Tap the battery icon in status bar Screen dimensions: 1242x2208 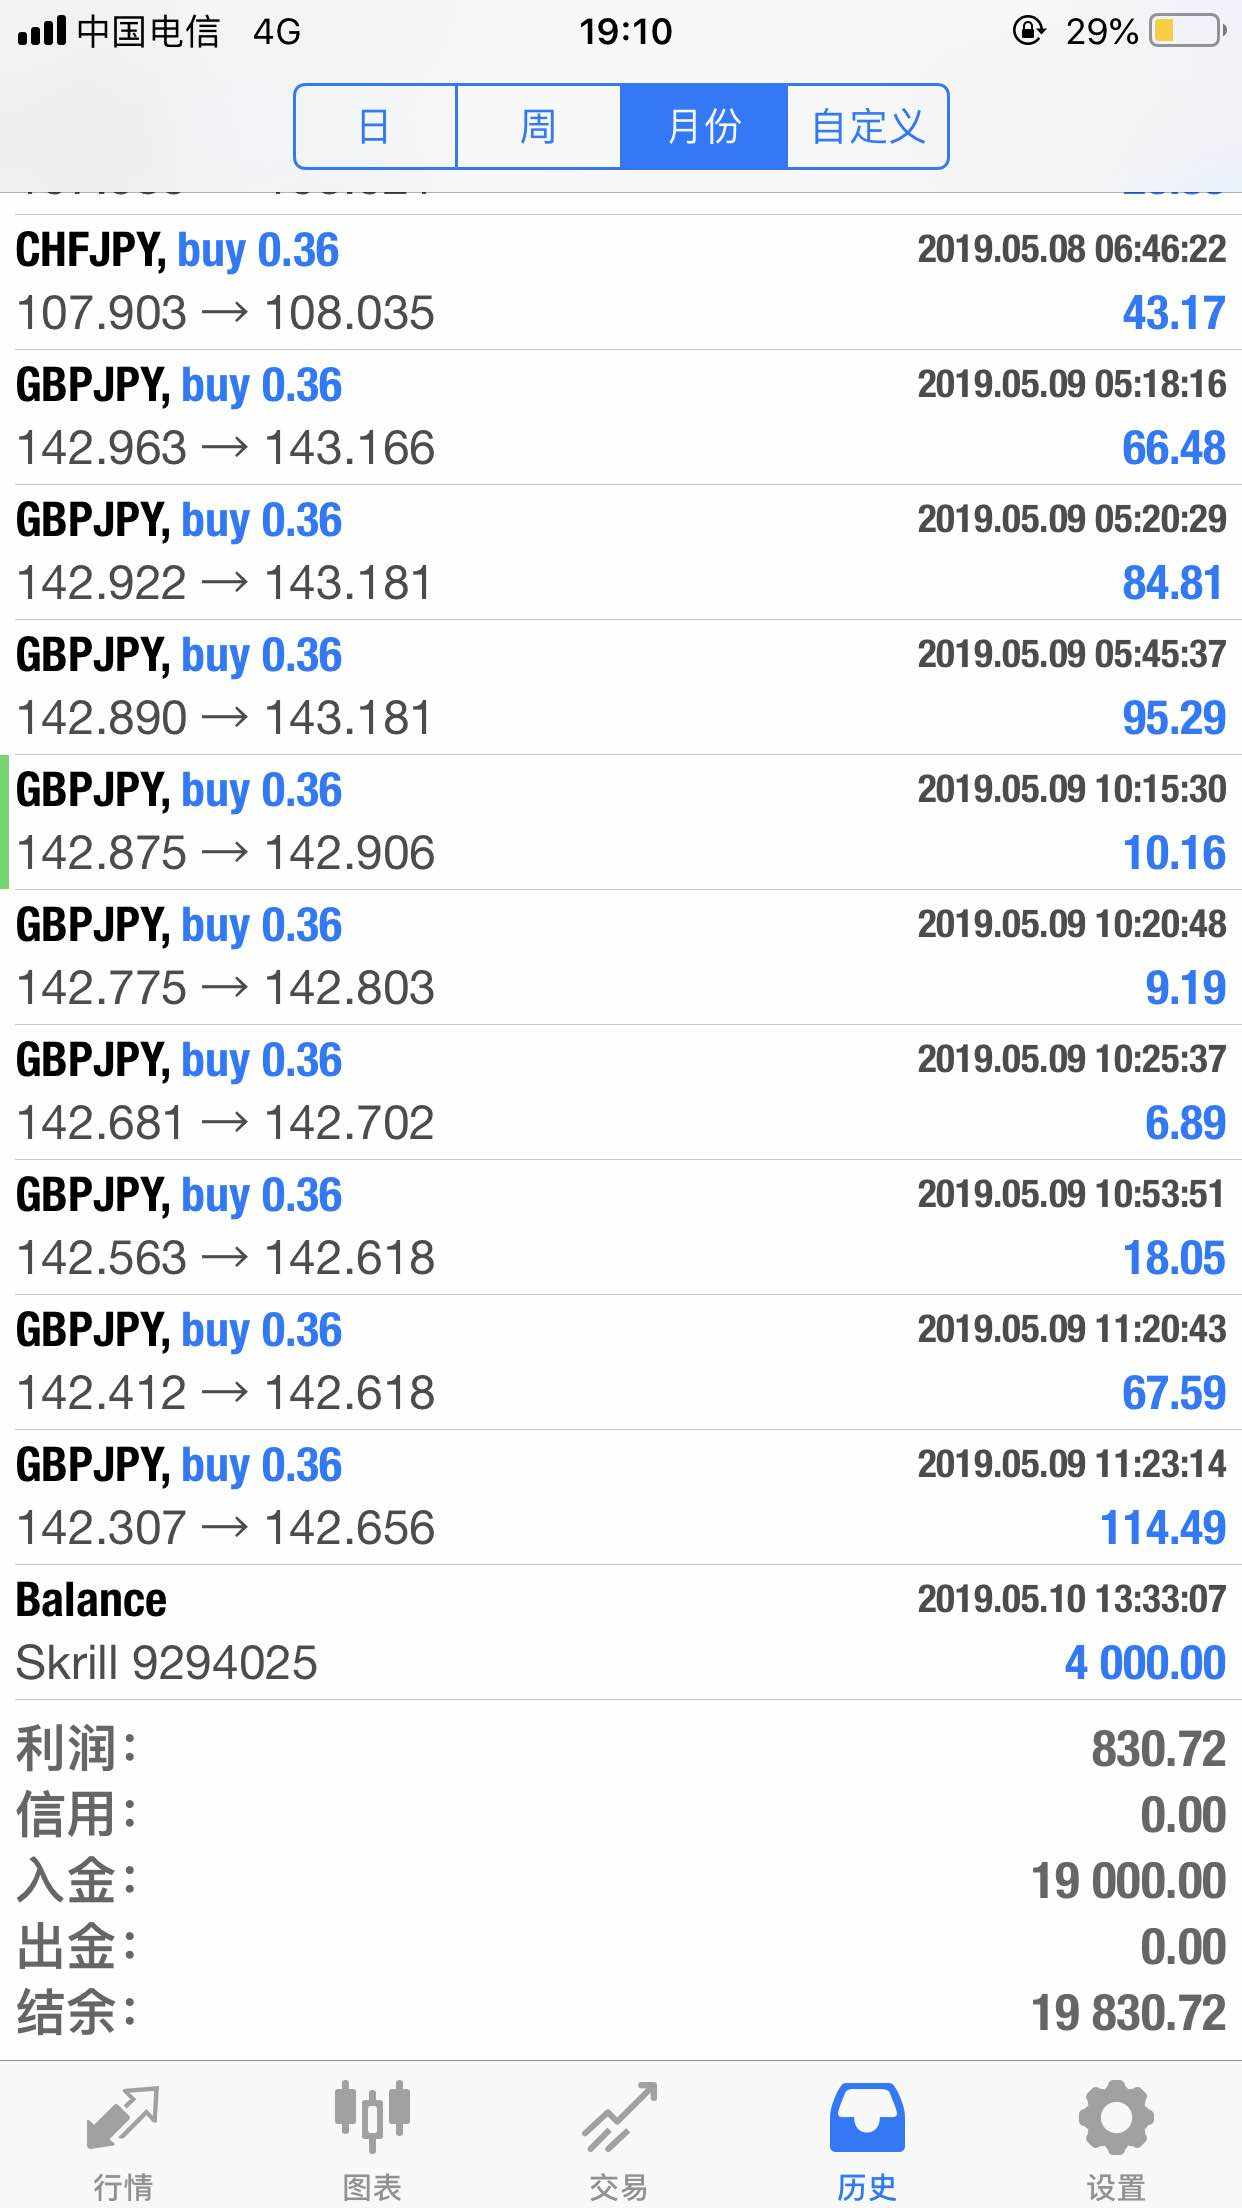click(1187, 32)
